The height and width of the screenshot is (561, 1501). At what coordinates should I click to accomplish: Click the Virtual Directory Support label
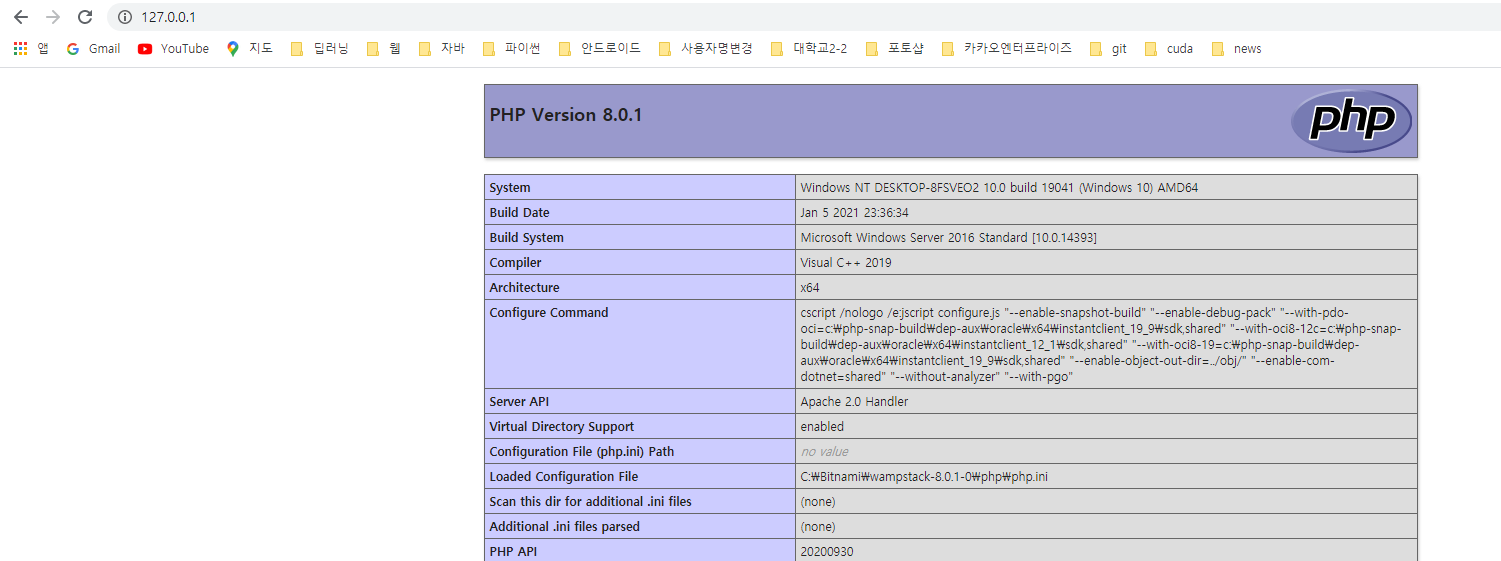[562, 427]
